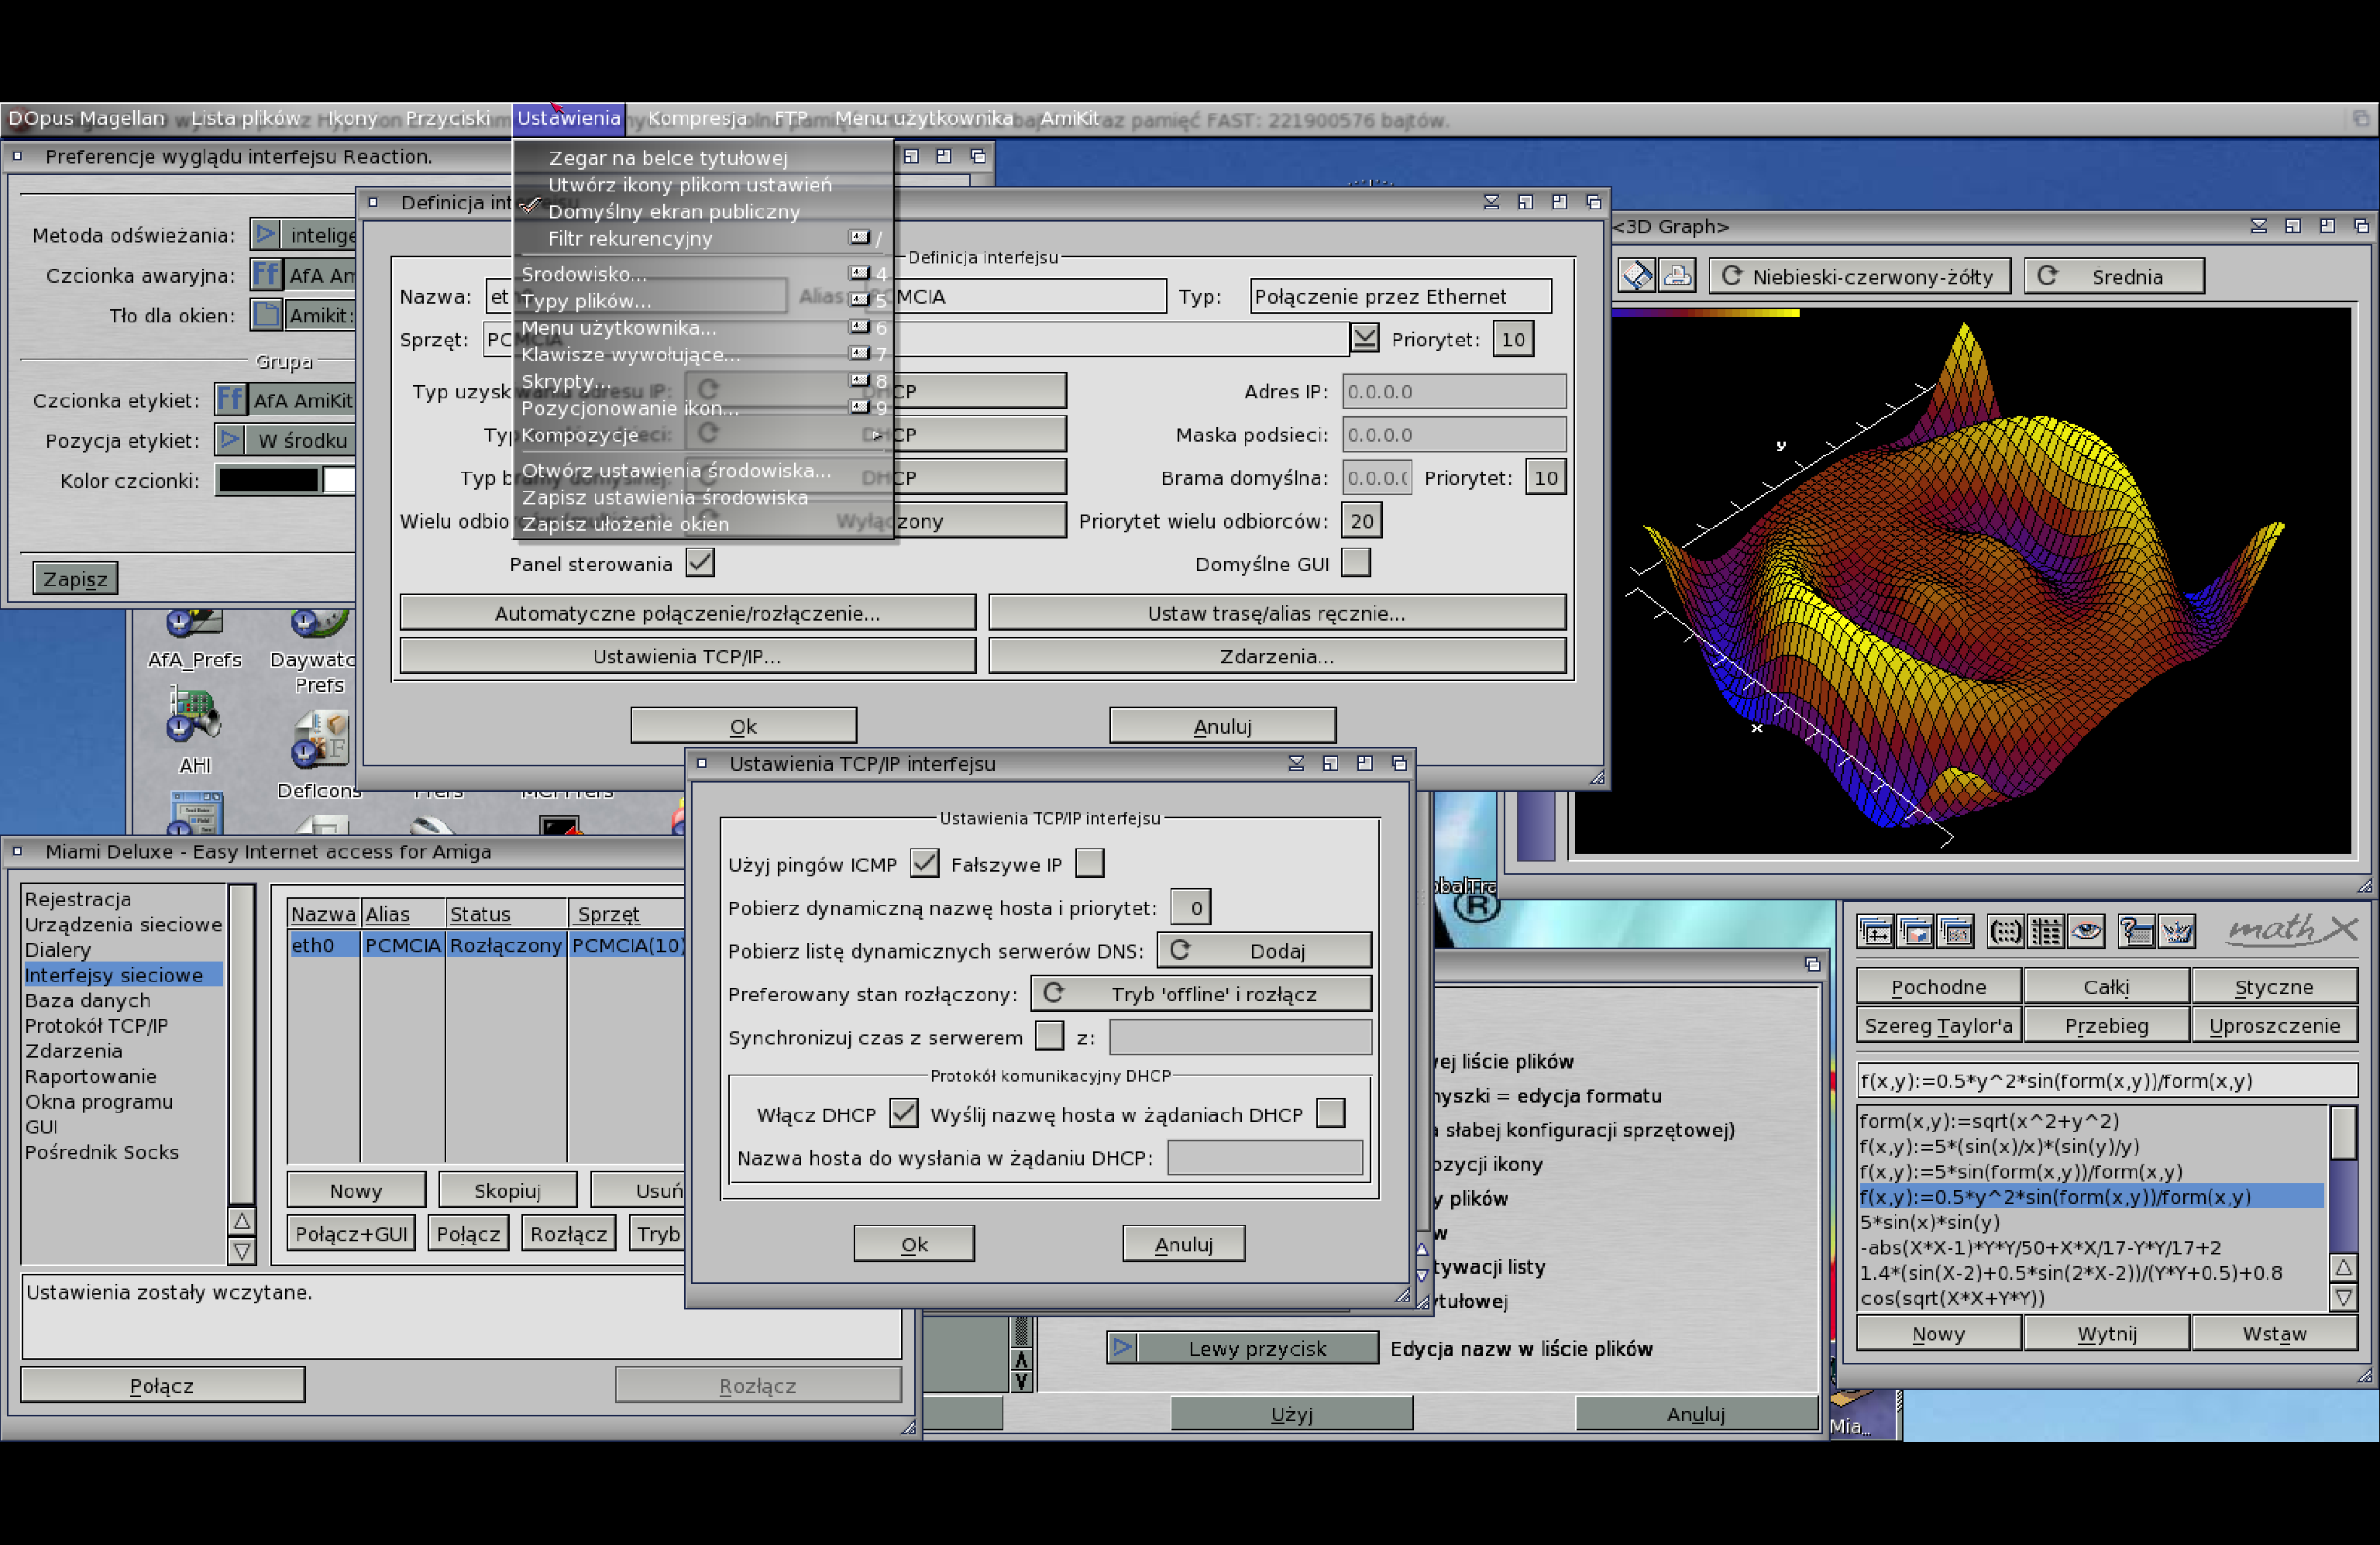Viewport: 2380px width, 1545px height.
Task: Uncheck the Panel sterowania checkbox
Action: click(x=700, y=563)
